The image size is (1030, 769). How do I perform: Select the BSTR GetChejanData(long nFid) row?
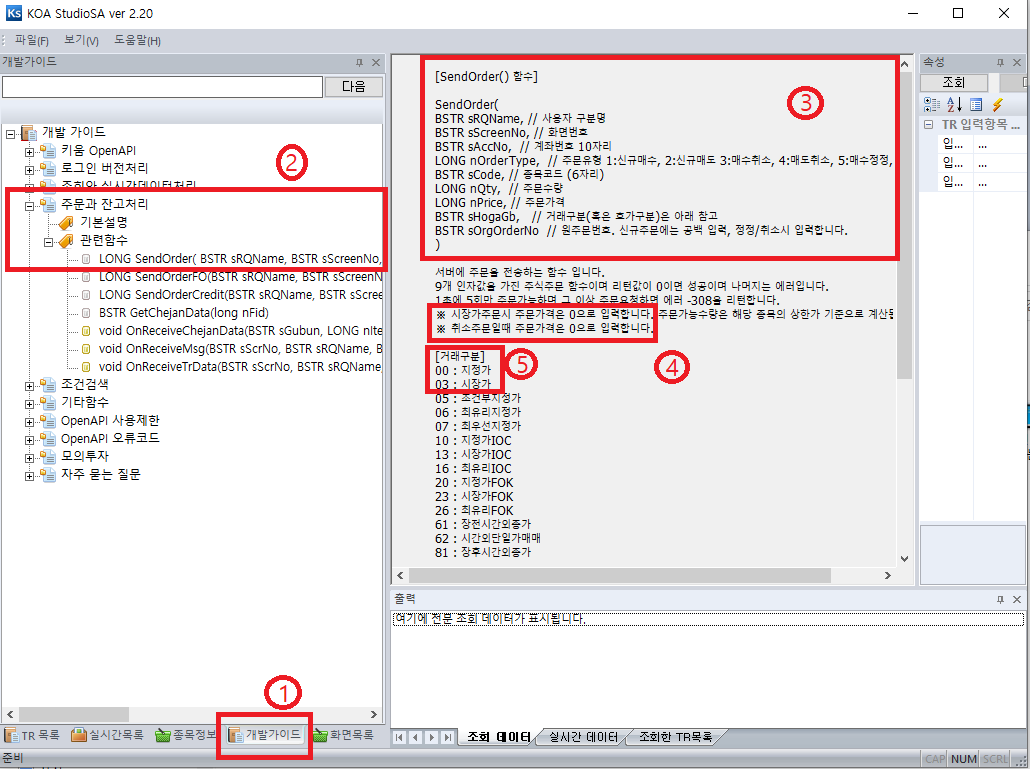click(184, 313)
